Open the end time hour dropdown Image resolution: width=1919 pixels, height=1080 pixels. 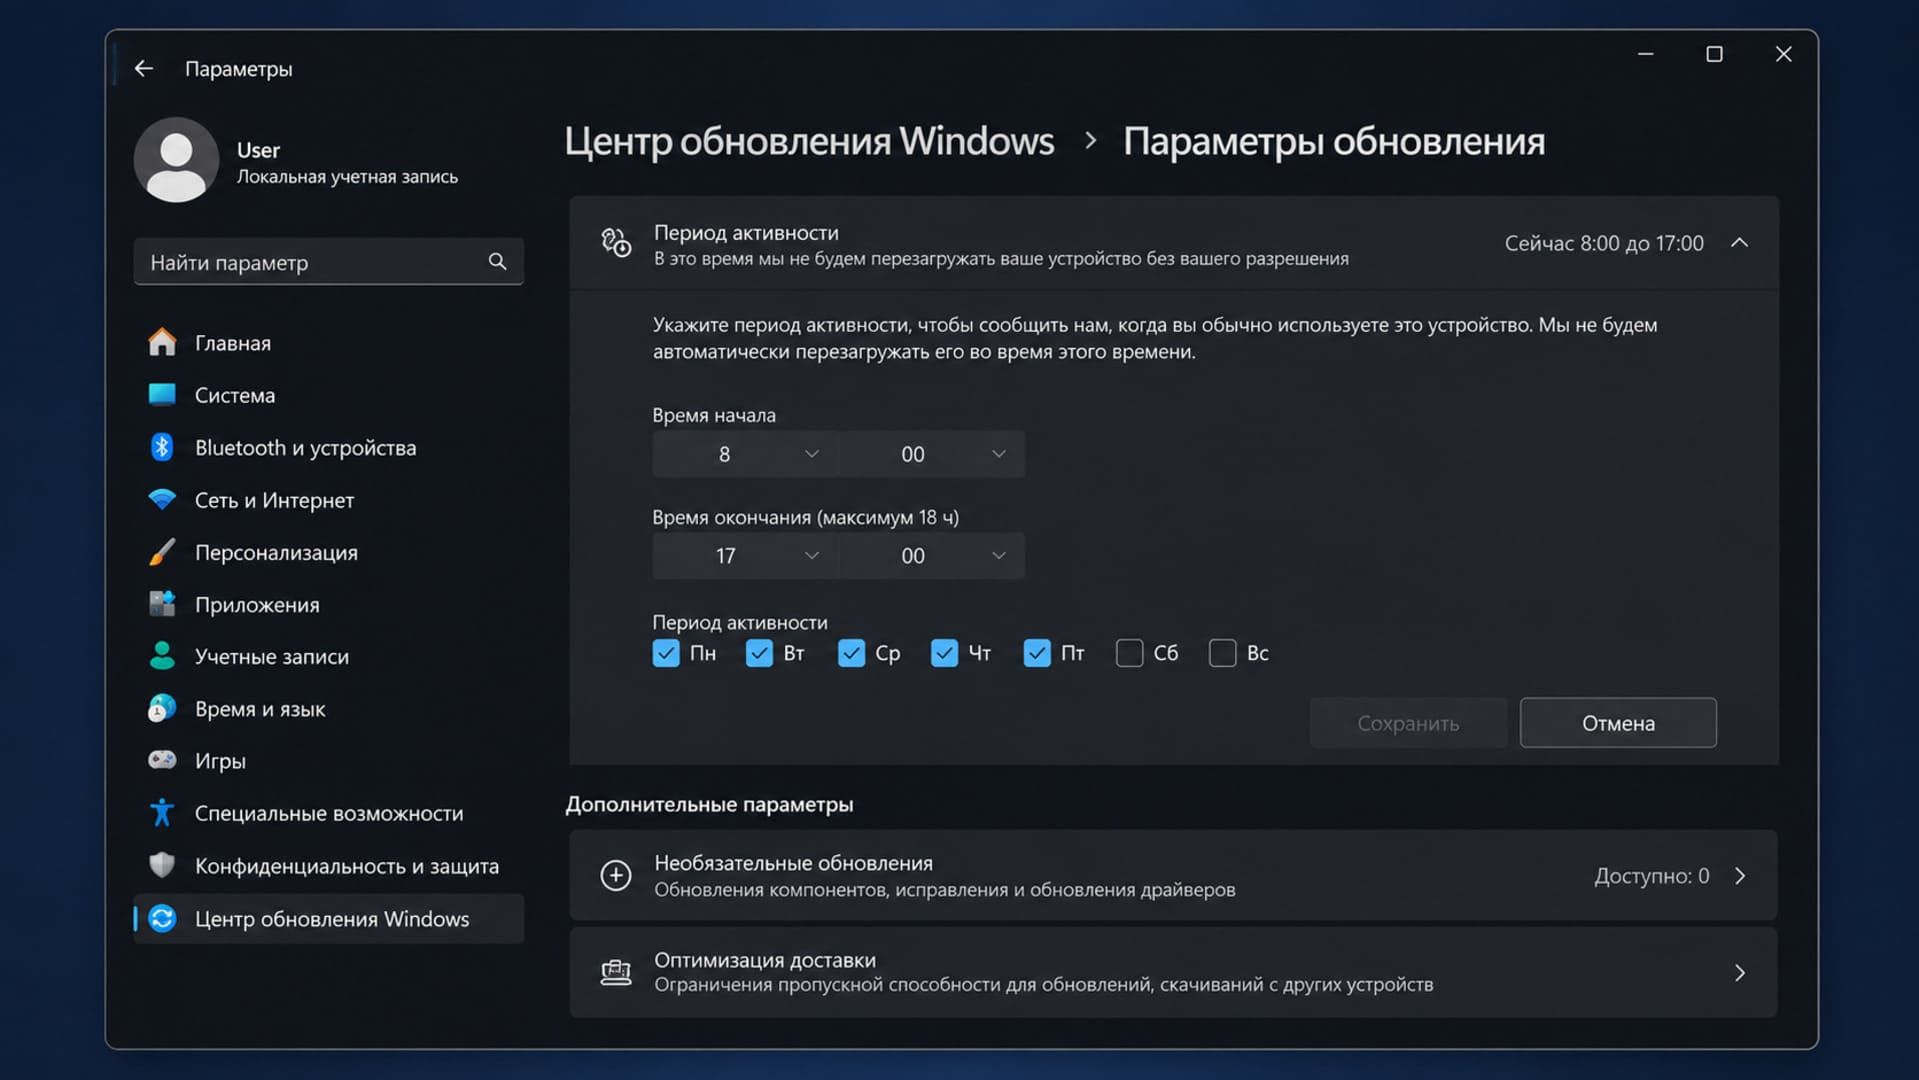point(744,555)
